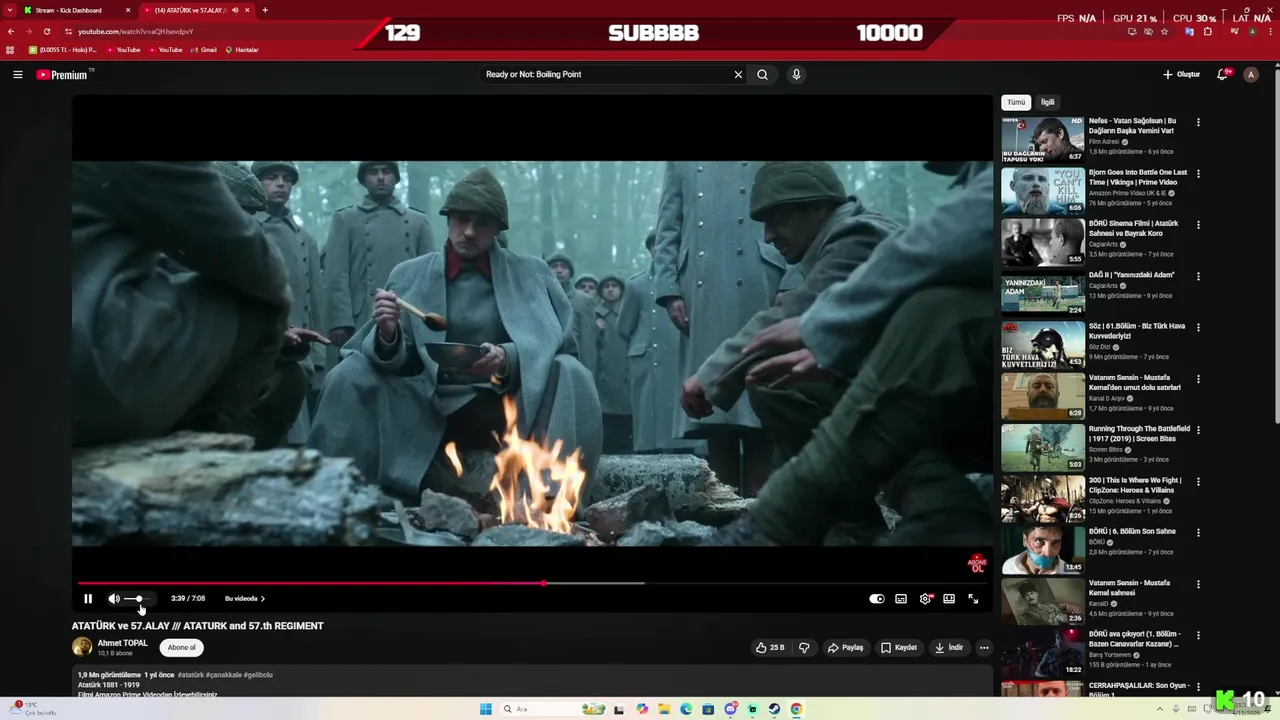Select the İlgili filter chip
The height and width of the screenshot is (720, 1280).
(1047, 102)
